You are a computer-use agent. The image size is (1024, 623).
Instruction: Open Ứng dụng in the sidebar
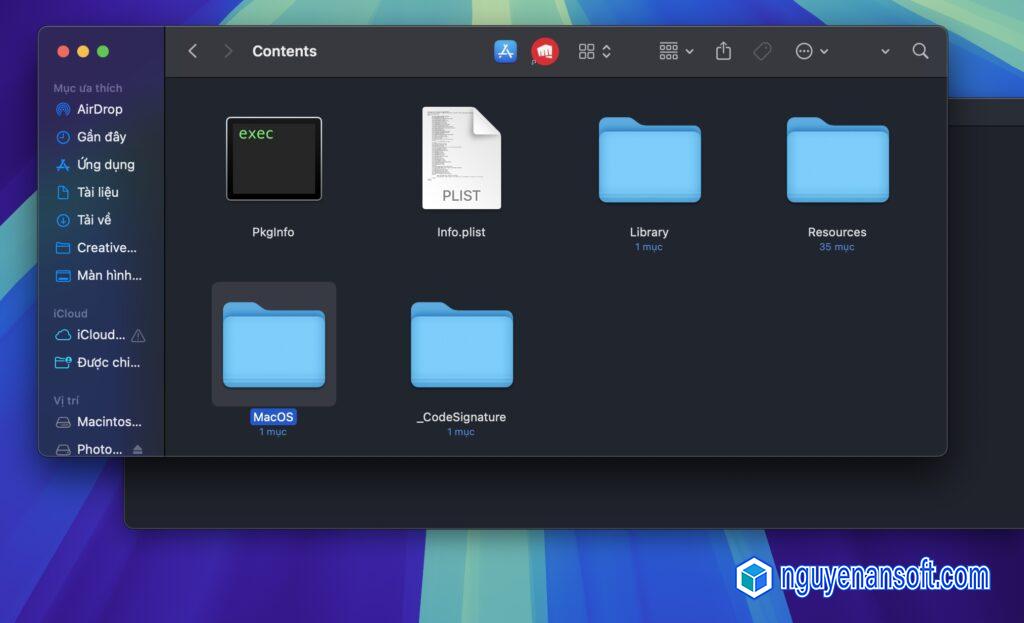(x=105, y=164)
